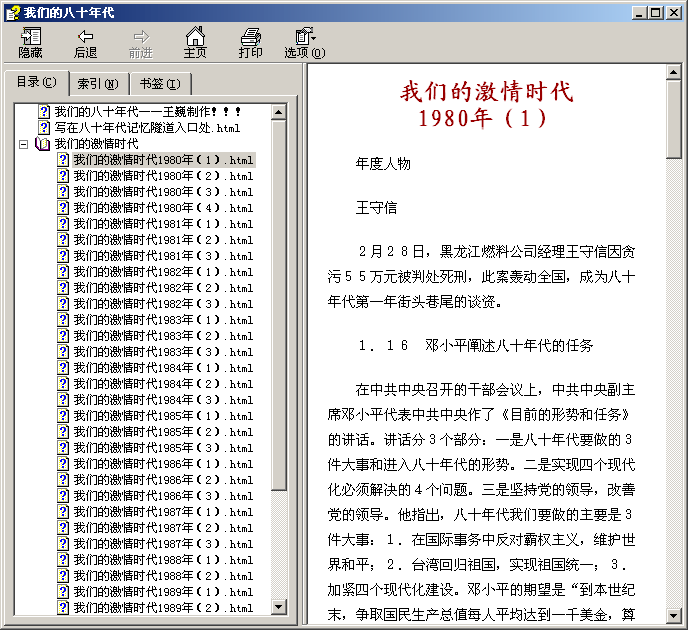Open topic 我们的激情时代1989年（2）.html
Screen dimensions: 688x630
click(162, 608)
